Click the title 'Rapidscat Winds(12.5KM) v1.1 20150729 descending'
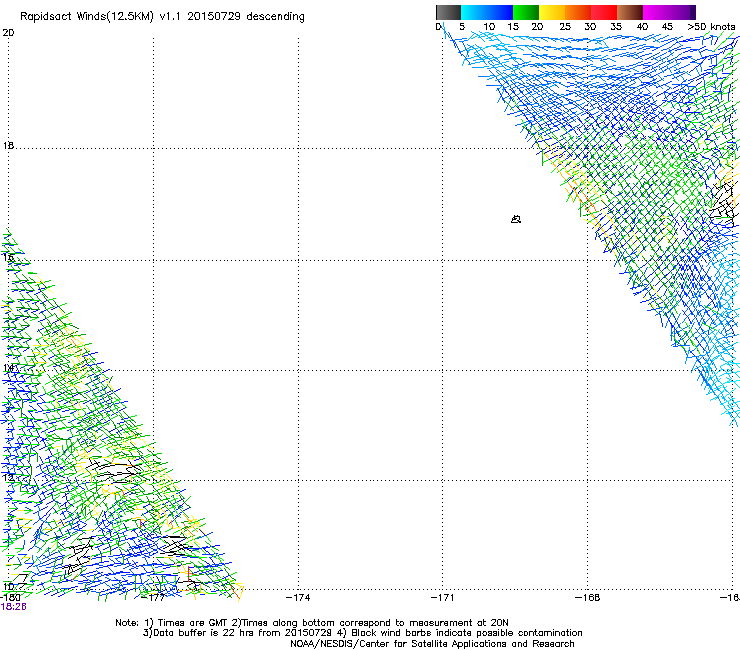740x650 pixels. pos(162,17)
